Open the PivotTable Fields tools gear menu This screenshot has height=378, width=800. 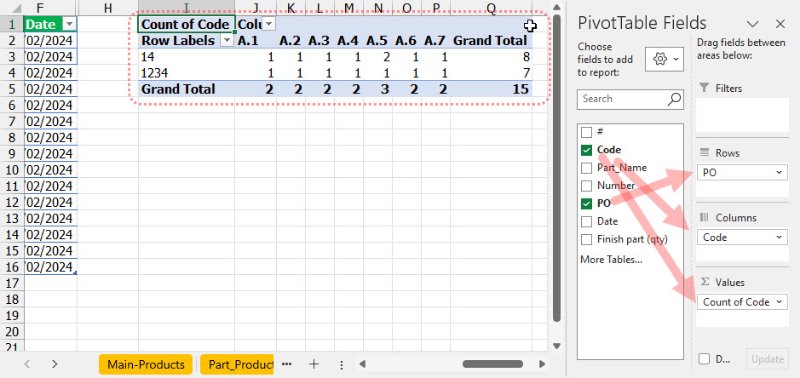point(664,60)
